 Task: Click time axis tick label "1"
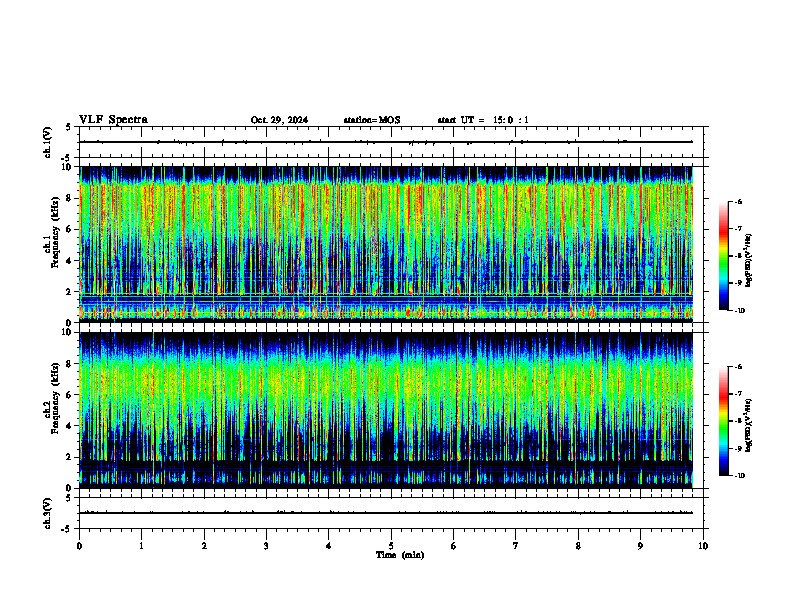141,546
